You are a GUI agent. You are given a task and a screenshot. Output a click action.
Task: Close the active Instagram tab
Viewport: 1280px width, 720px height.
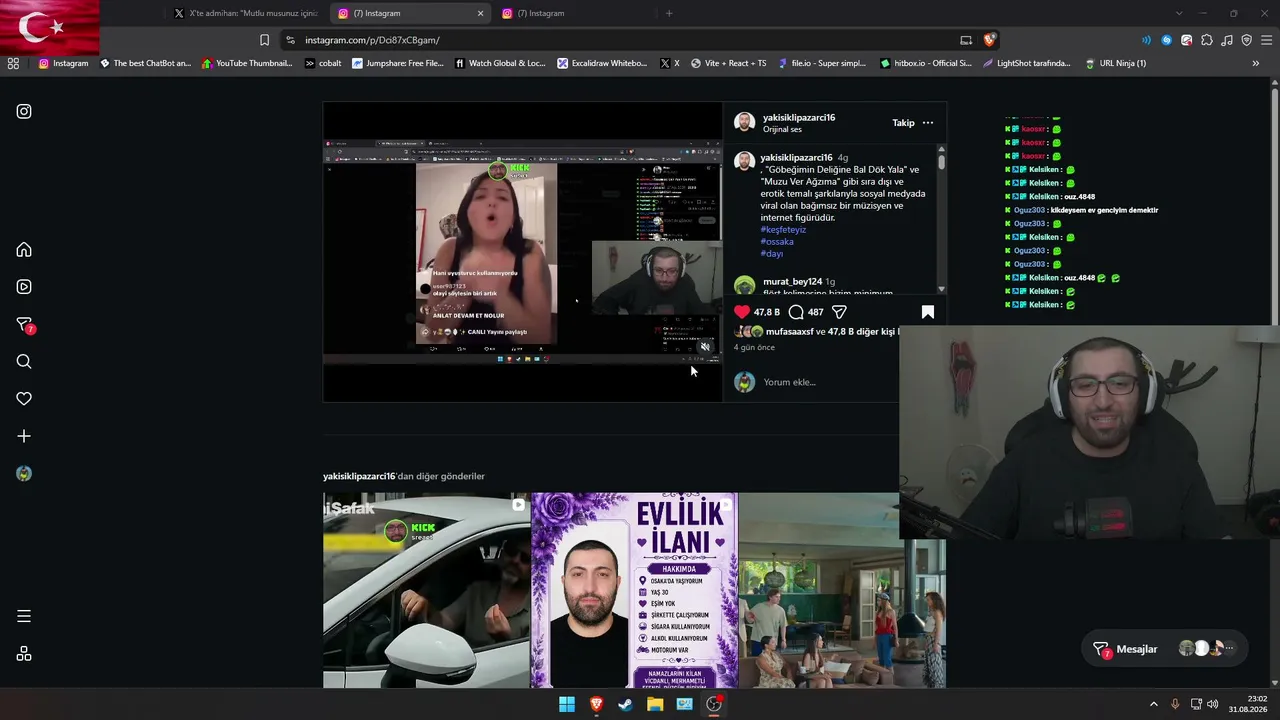pyautogui.click(x=480, y=13)
